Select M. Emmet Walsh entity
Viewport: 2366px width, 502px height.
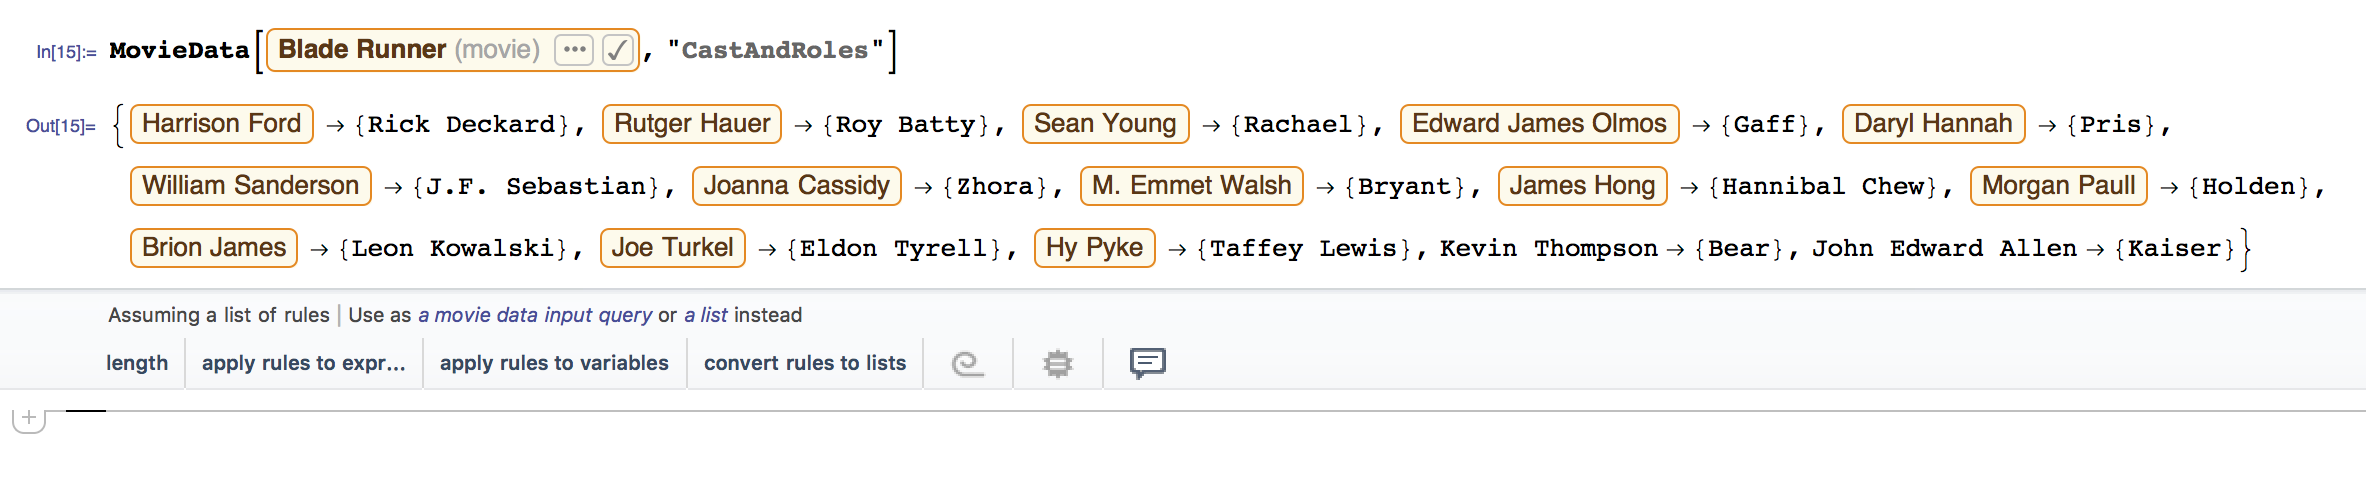(1192, 186)
